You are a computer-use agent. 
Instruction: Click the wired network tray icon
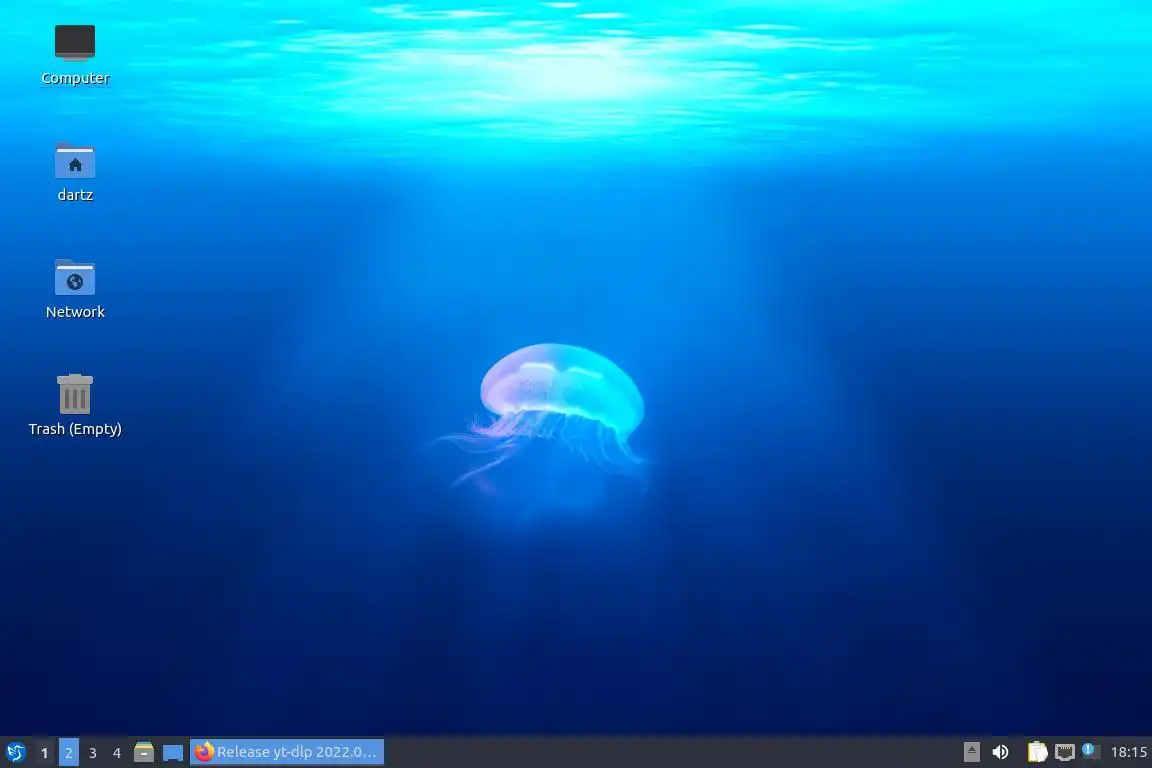(x=1065, y=752)
